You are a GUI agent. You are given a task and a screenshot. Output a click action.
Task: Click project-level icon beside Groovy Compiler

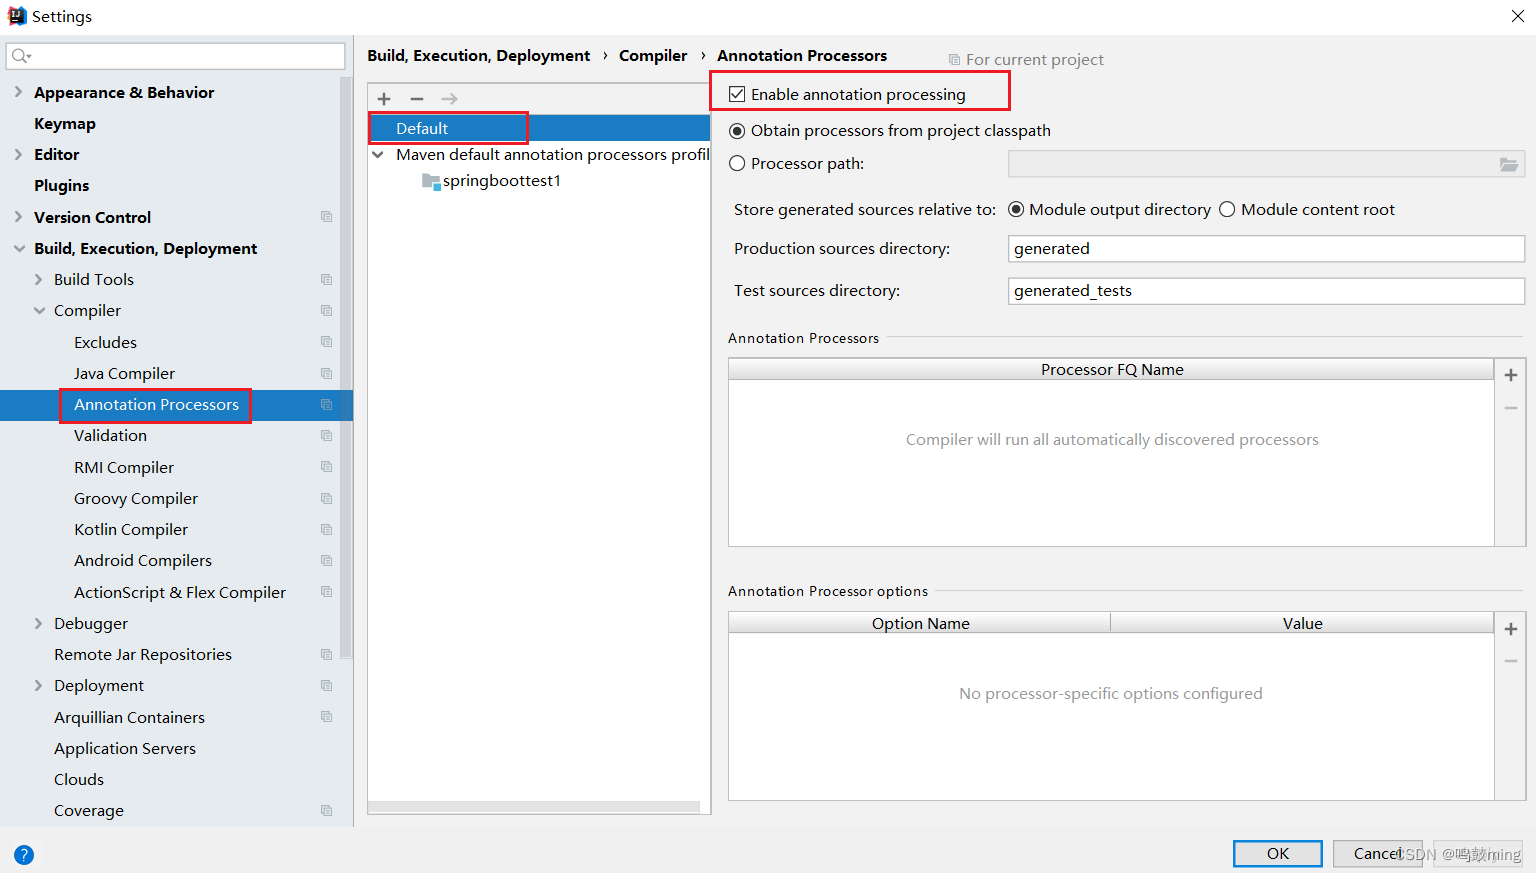(x=326, y=499)
